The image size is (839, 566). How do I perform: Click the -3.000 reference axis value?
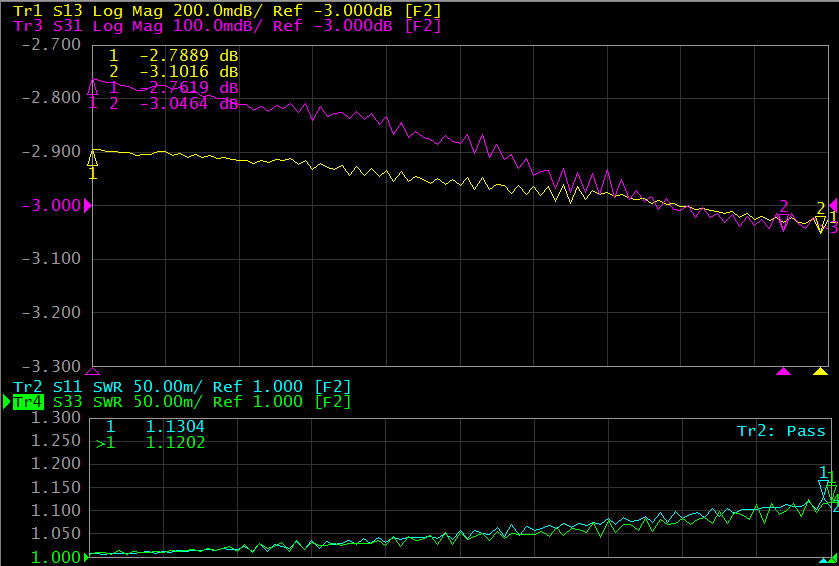[51, 205]
